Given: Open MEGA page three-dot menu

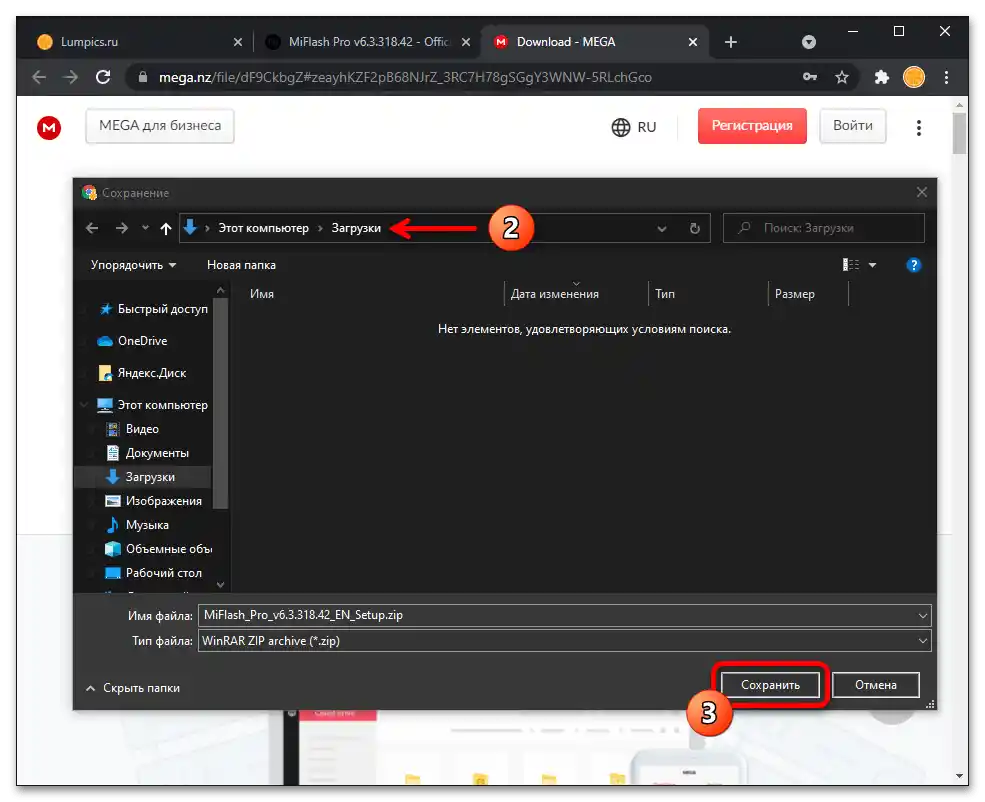Looking at the screenshot, I should click(x=918, y=127).
